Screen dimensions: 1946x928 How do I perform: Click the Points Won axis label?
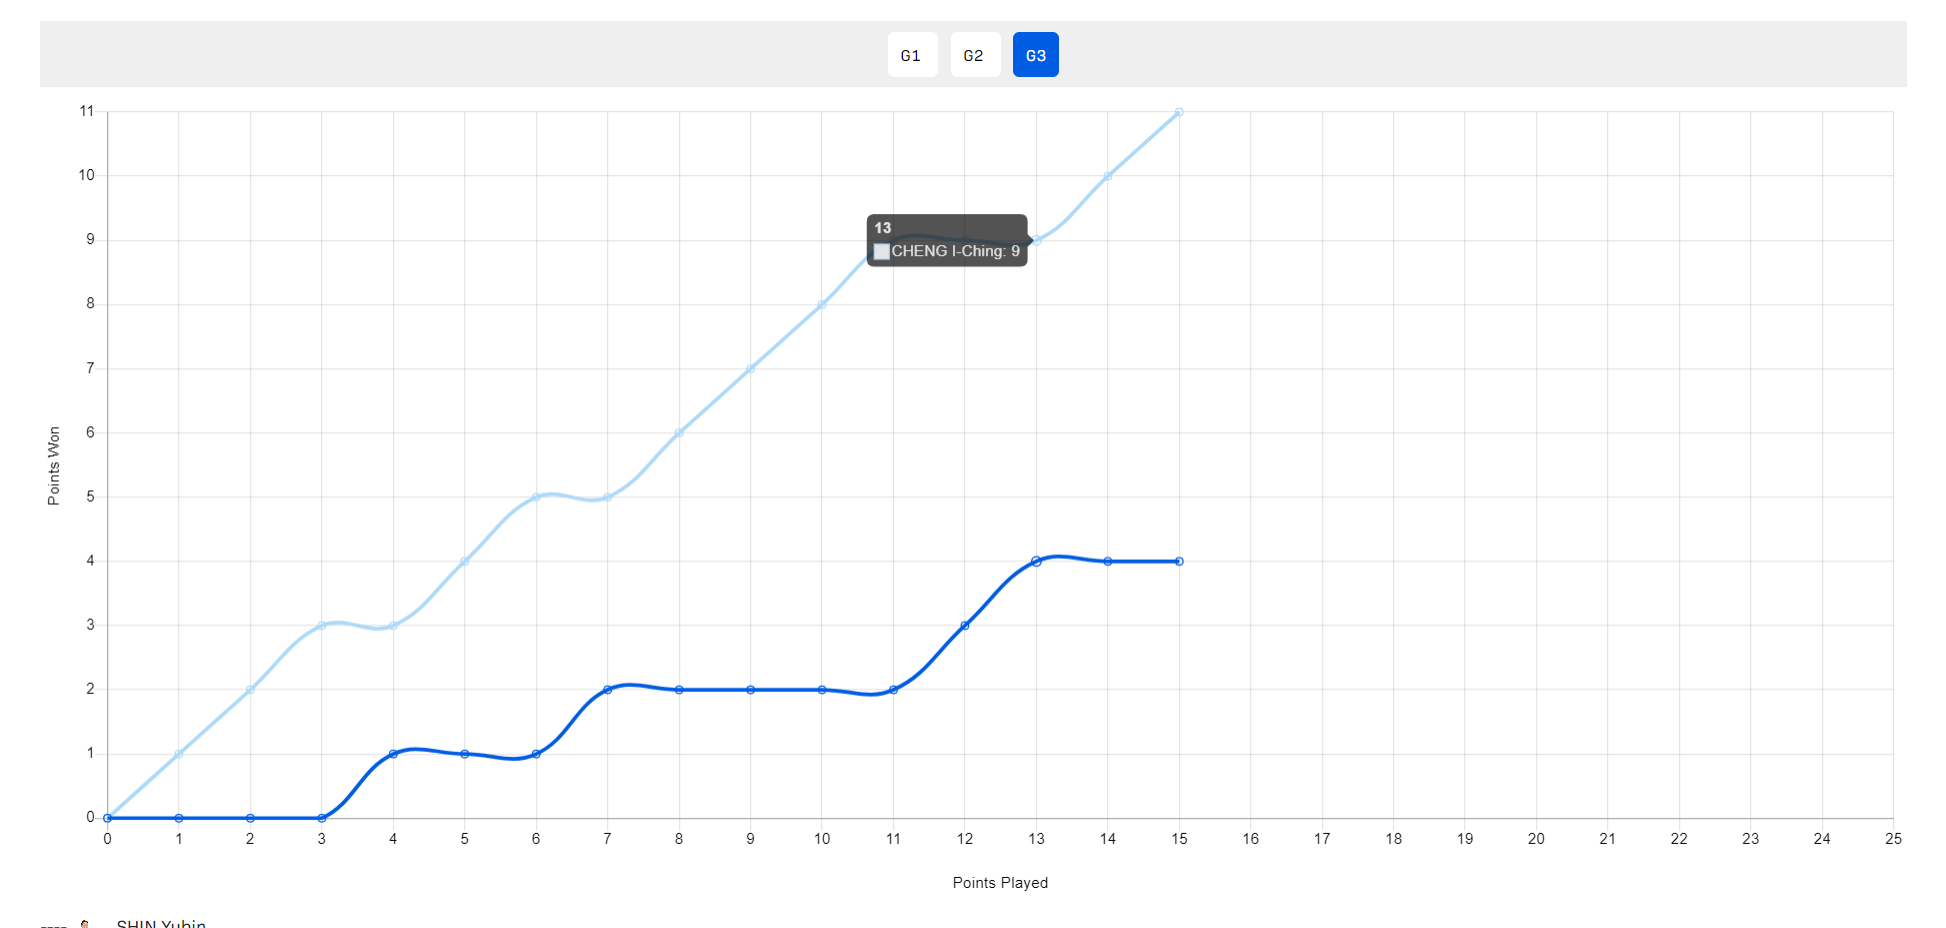[x=54, y=466]
